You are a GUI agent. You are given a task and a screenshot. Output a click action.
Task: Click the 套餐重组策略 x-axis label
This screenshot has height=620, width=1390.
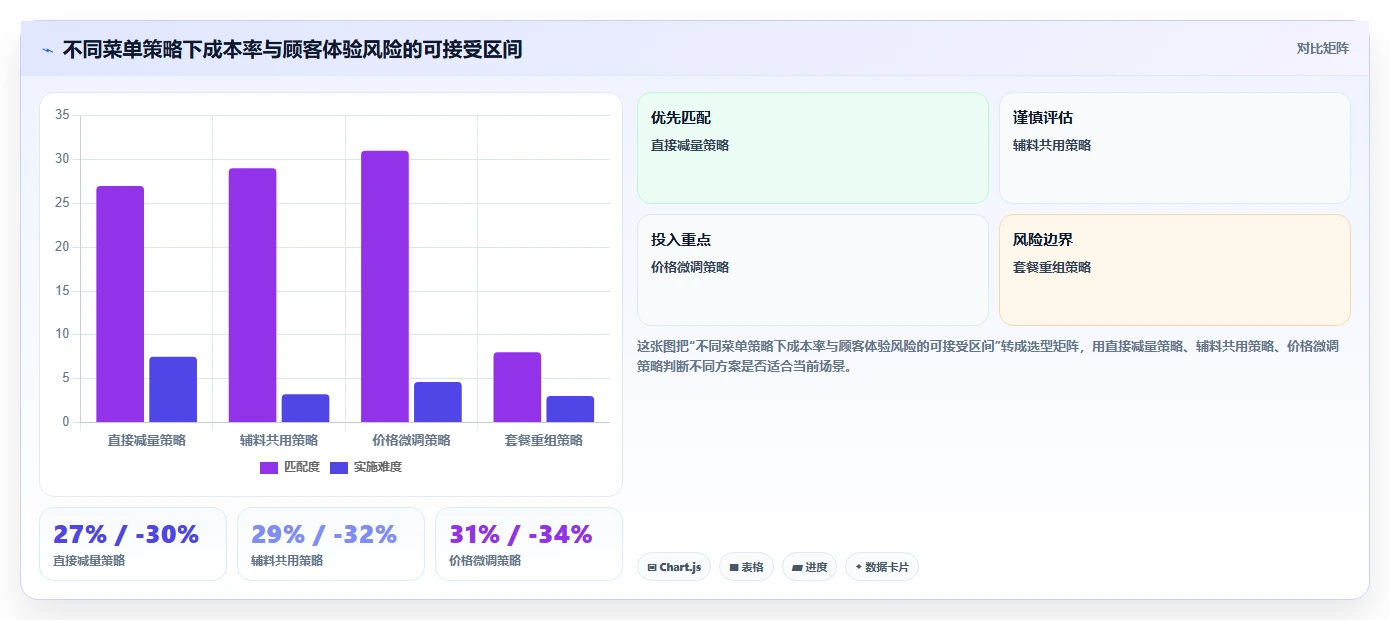(x=544, y=440)
